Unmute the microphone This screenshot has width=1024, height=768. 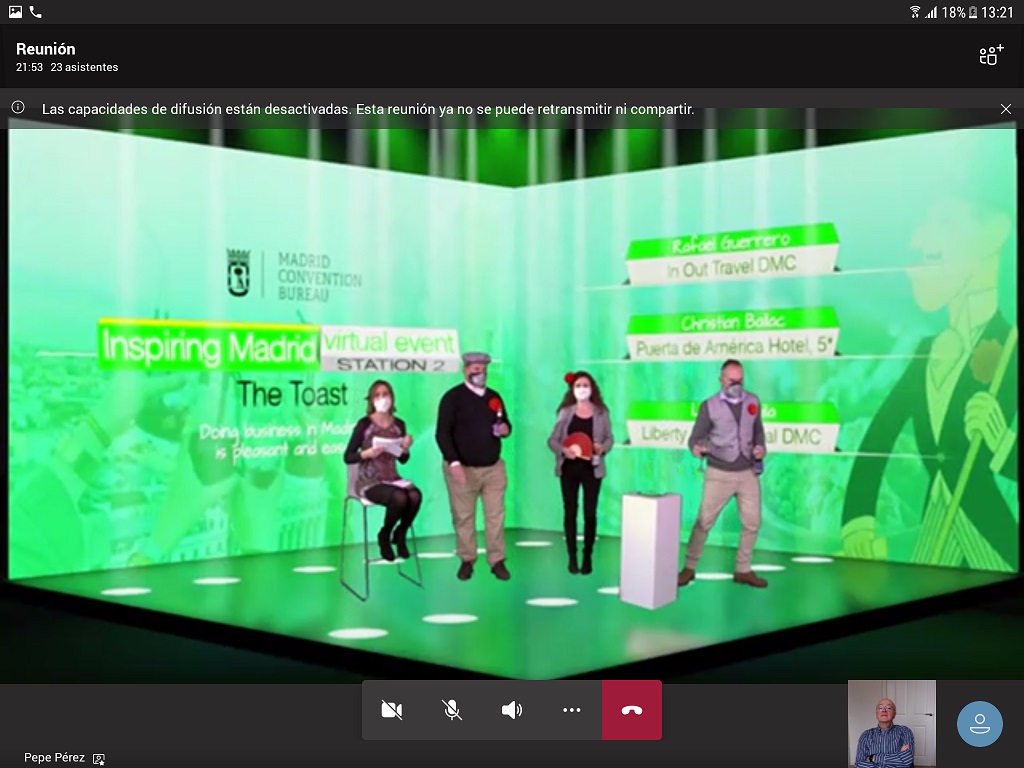point(452,710)
